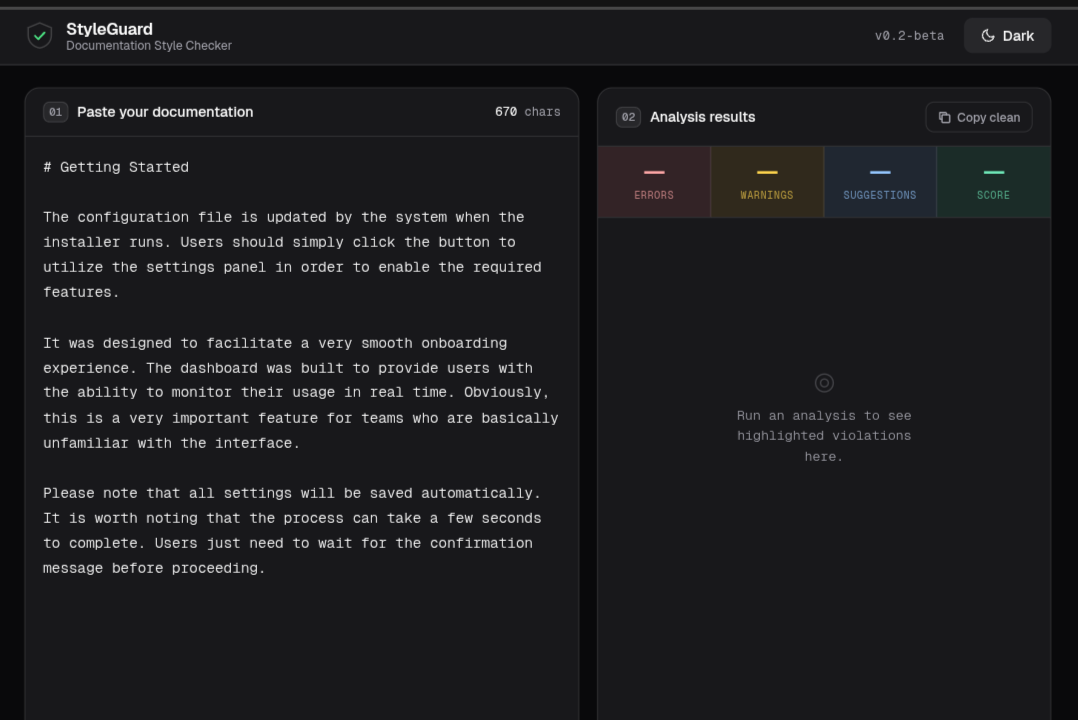The image size is (1078, 720).
Task: Click the target icon in empty results
Action: (824, 383)
